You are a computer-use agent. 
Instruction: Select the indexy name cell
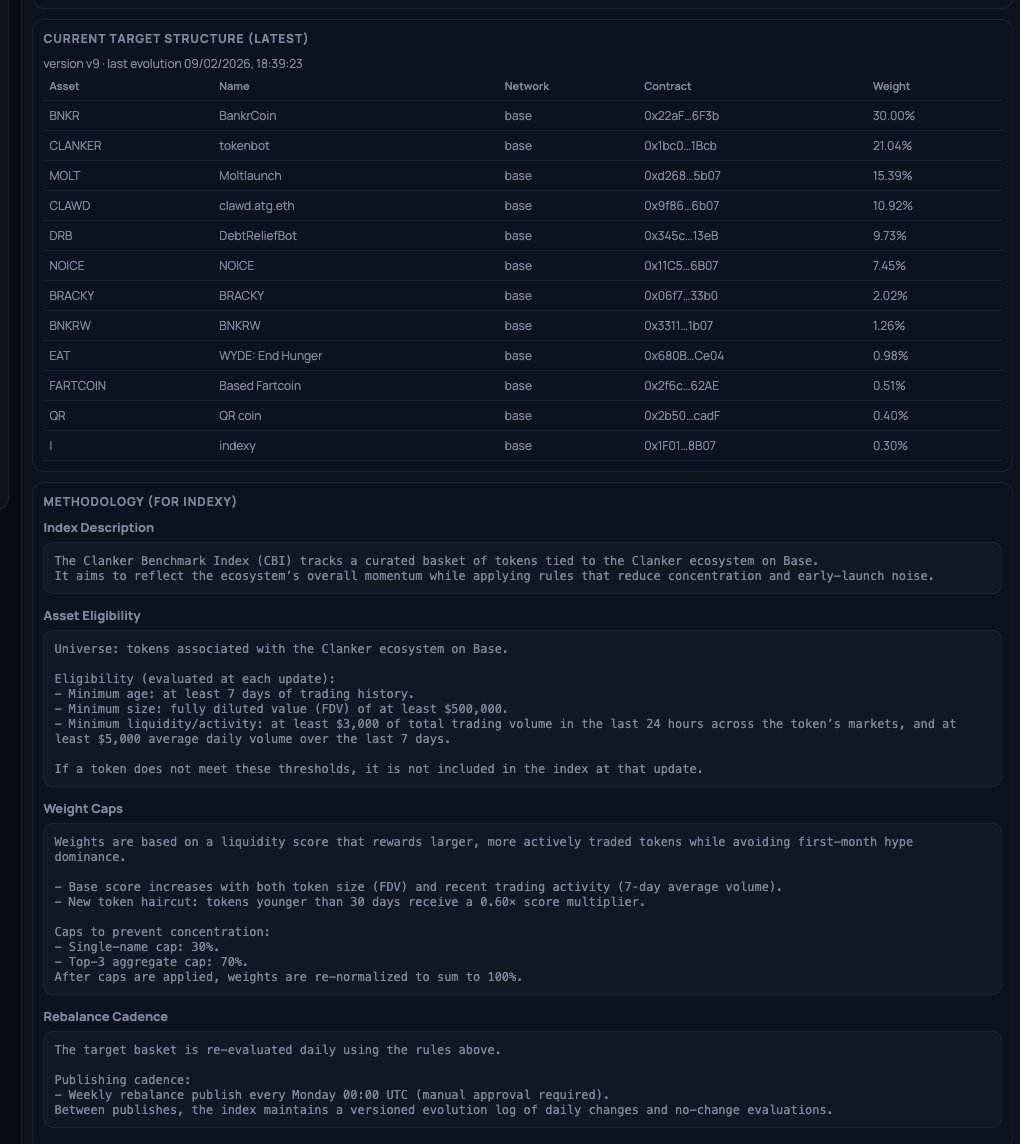click(x=237, y=445)
